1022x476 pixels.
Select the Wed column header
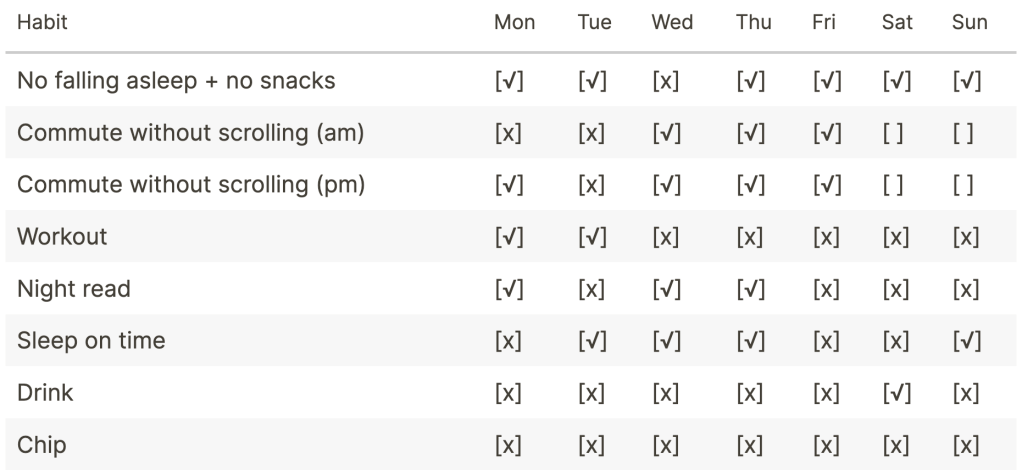672,23
